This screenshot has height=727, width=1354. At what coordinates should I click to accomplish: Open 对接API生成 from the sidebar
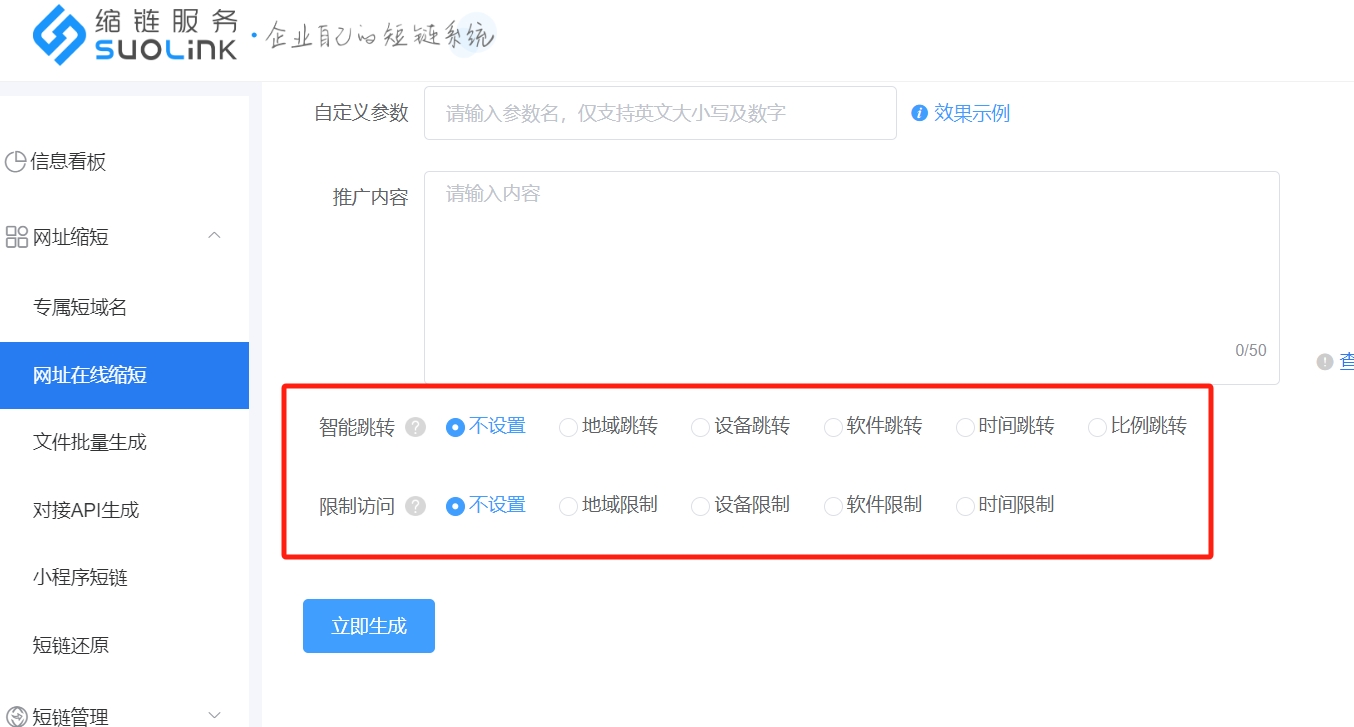(86, 510)
